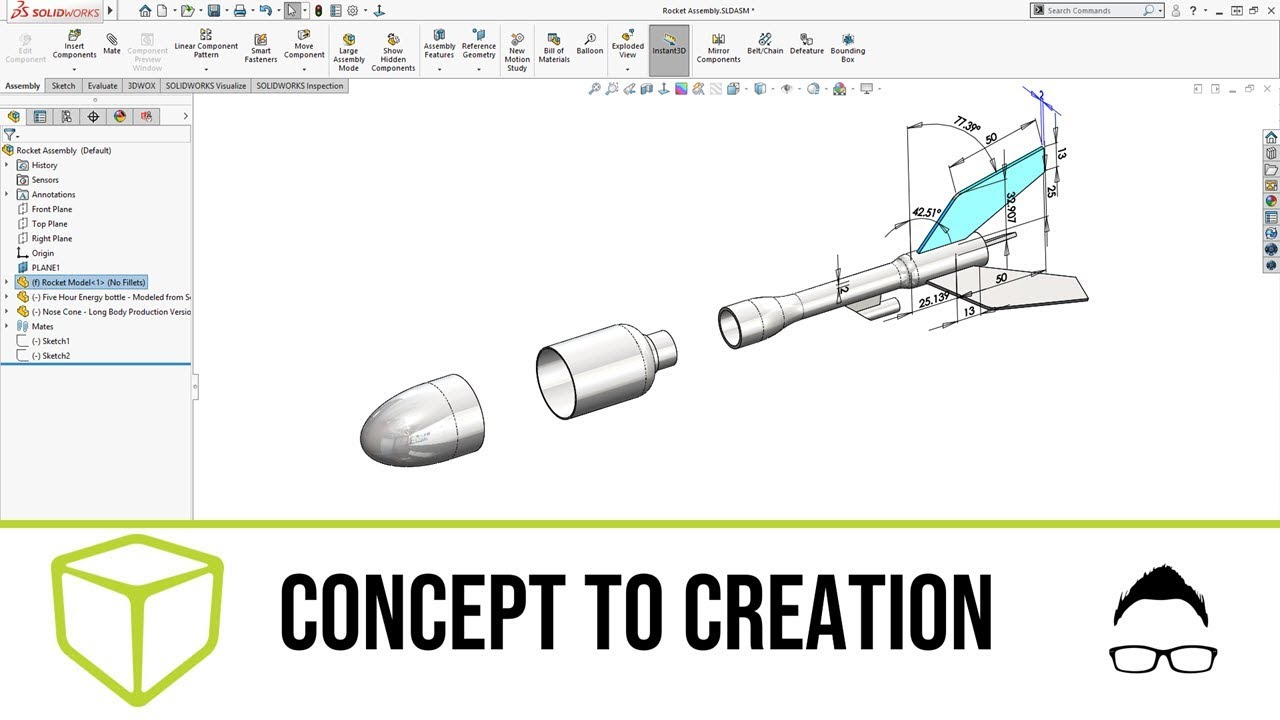Expand the Five Hour Energy bottle node
This screenshot has height=720, width=1280.
(7, 297)
